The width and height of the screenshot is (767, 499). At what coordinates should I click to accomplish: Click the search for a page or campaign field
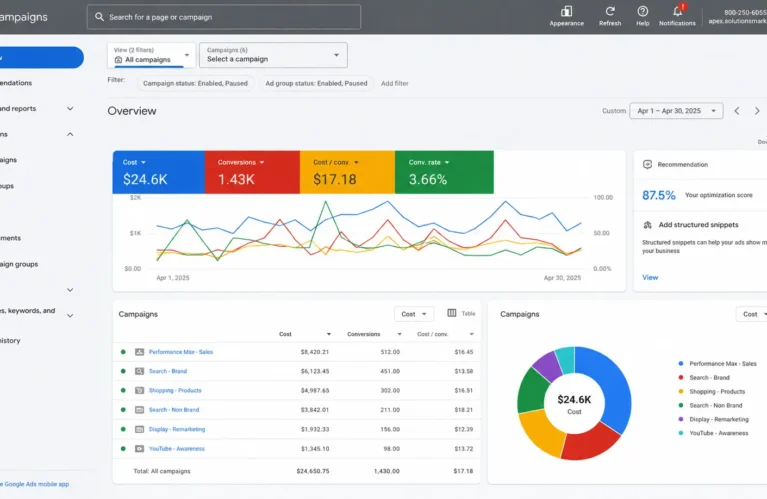tap(224, 17)
